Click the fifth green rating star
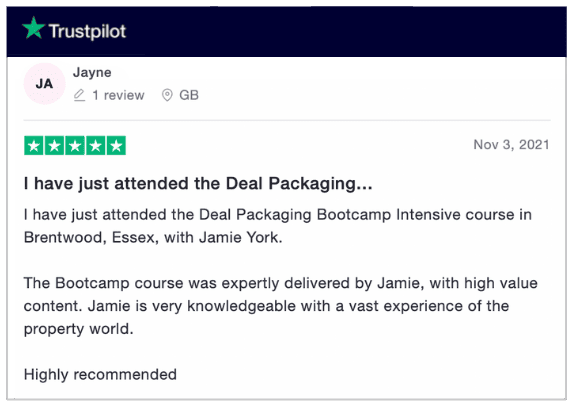The height and width of the screenshot is (408, 573). pyautogui.click(x=116, y=146)
